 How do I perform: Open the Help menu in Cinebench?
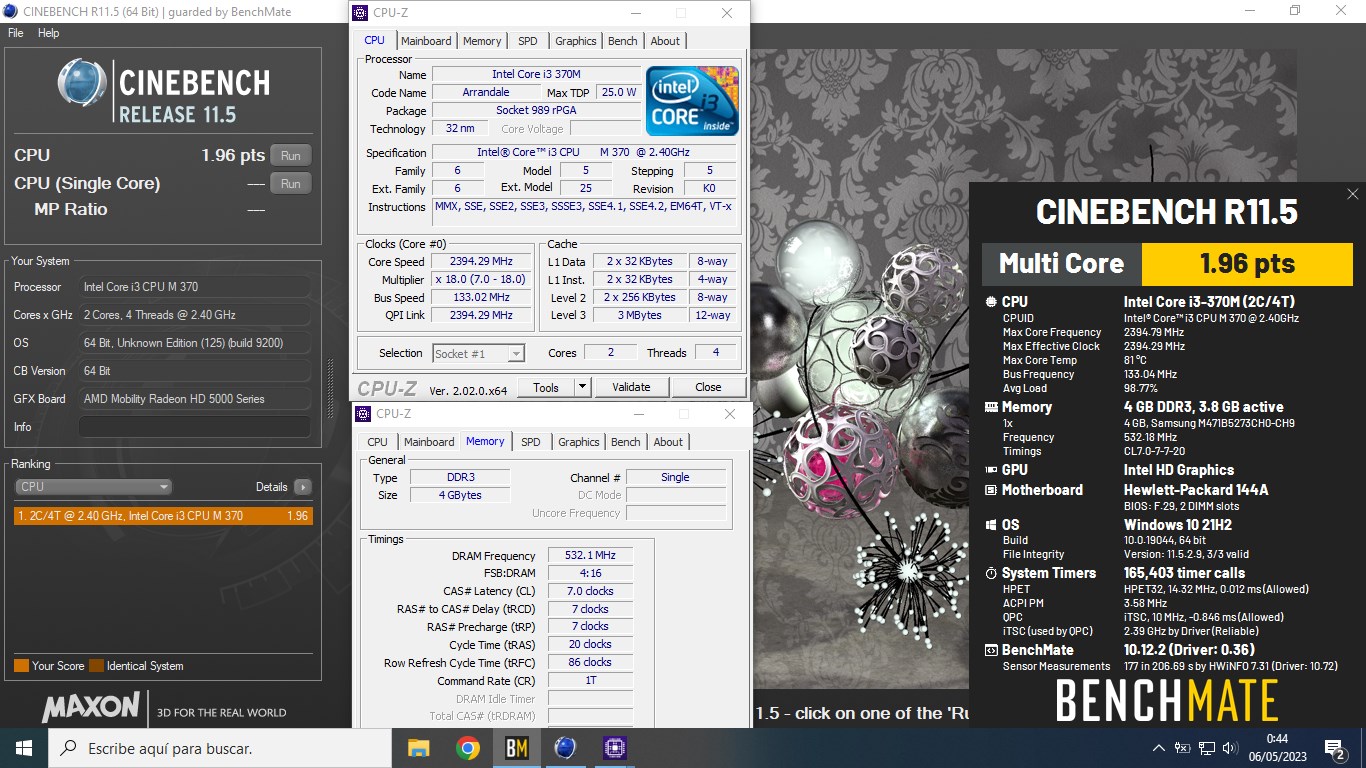pos(48,33)
